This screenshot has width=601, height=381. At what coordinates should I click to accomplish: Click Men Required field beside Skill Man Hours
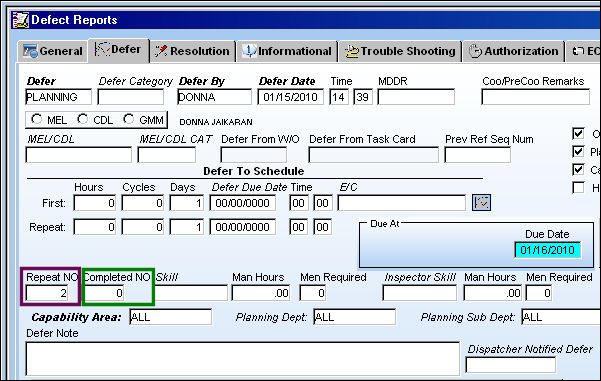313,293
